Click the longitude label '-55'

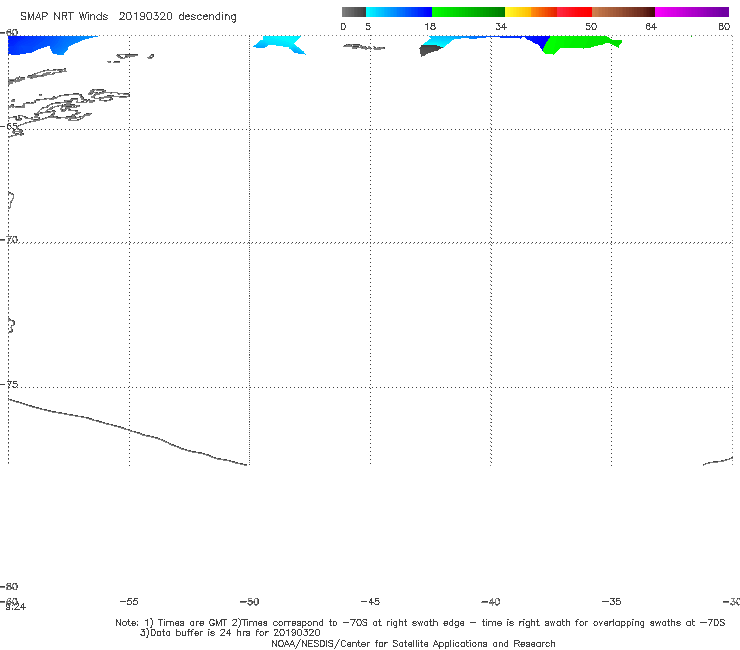coord(129,602)
